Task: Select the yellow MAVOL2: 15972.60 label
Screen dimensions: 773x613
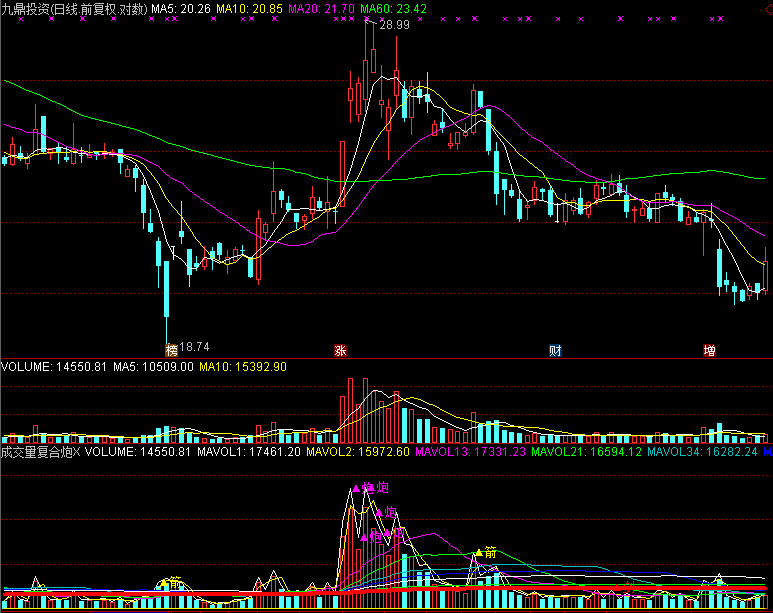Action: point(358,451)
